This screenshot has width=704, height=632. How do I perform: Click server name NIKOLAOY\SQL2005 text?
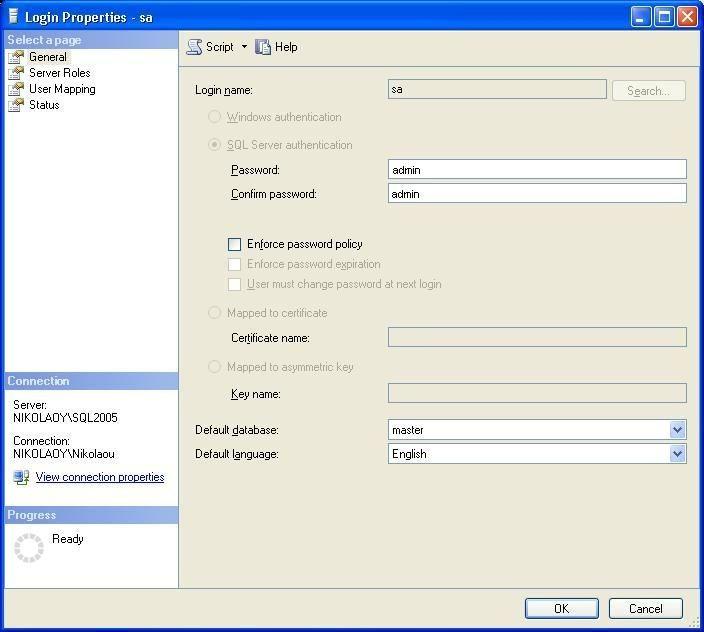pyautogui.click(x=65, y=418)
